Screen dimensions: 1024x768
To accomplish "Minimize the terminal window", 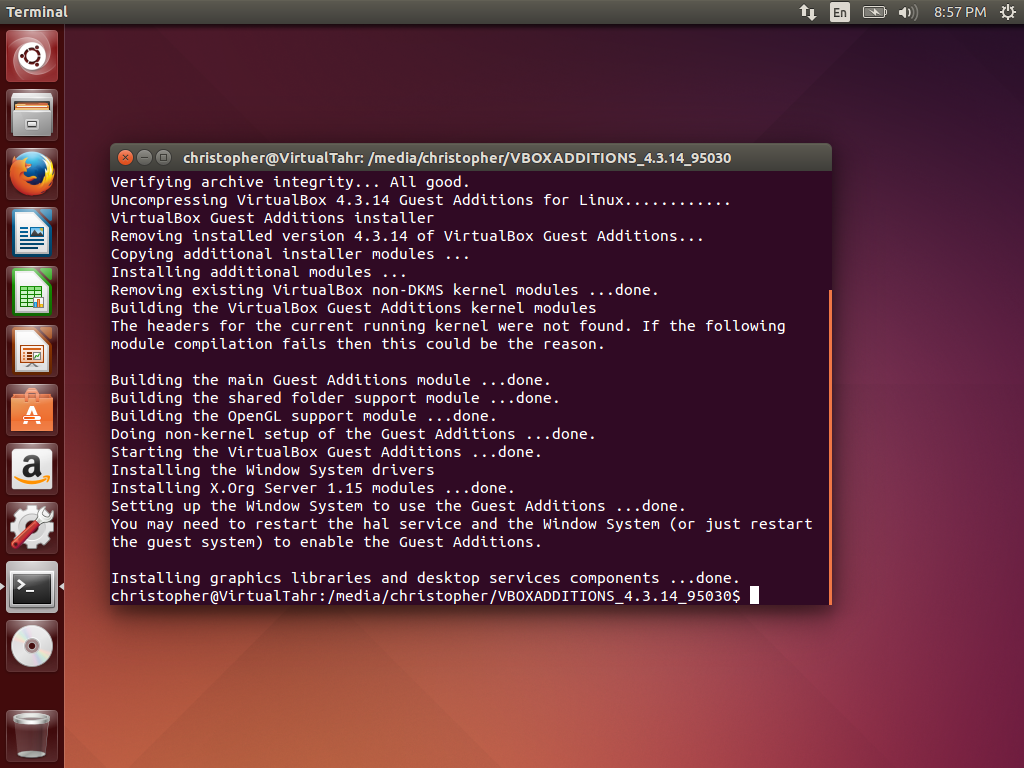I will tap(144, 157).
